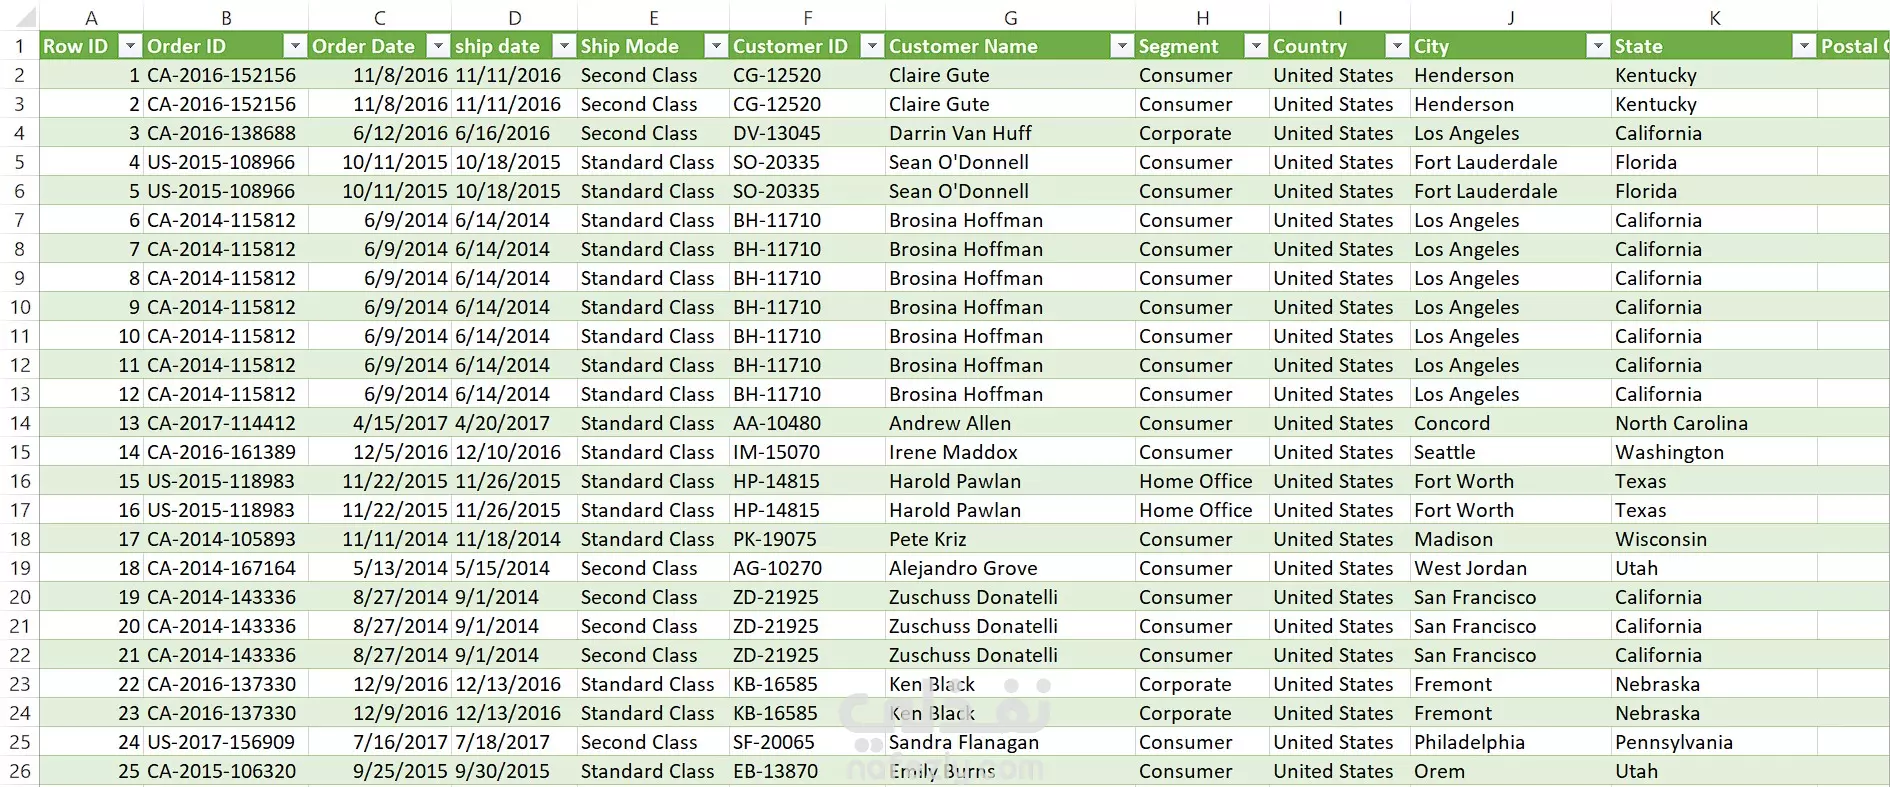Open the Order ID filter dropdown
This screenshot has height=787, width=1890.
295,46
